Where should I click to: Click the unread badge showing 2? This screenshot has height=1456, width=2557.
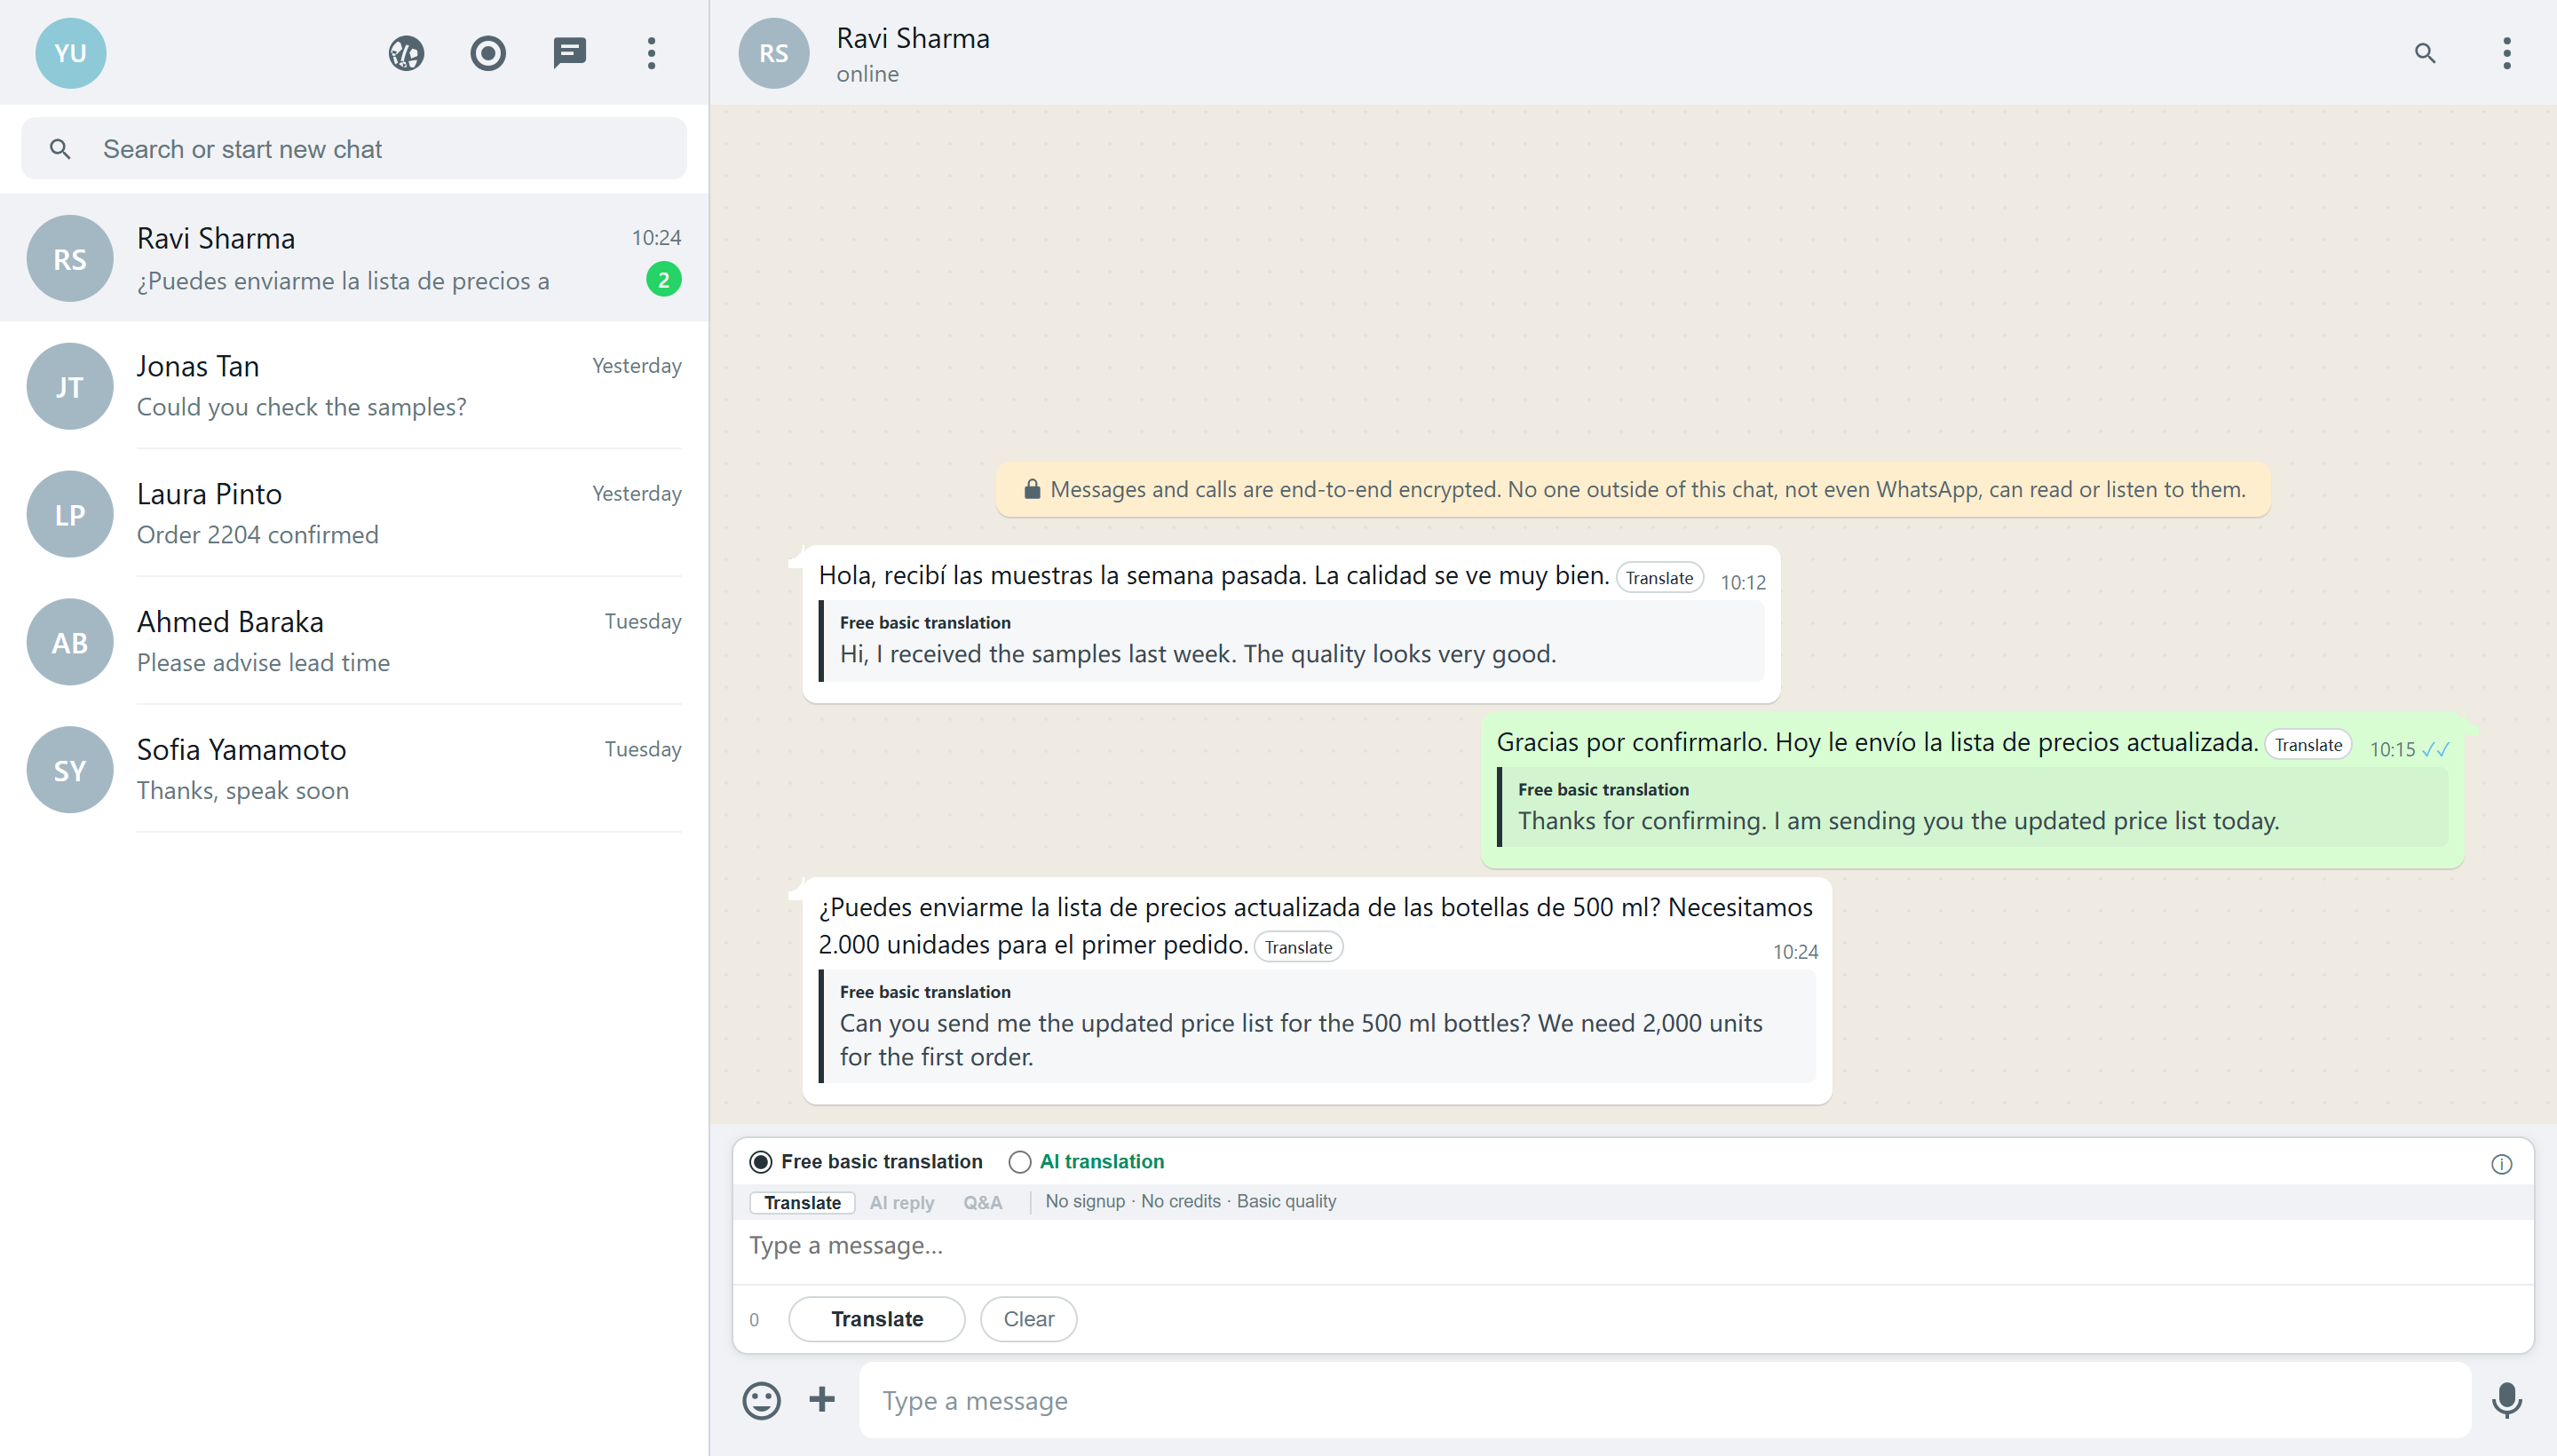[x=663, y=280]
